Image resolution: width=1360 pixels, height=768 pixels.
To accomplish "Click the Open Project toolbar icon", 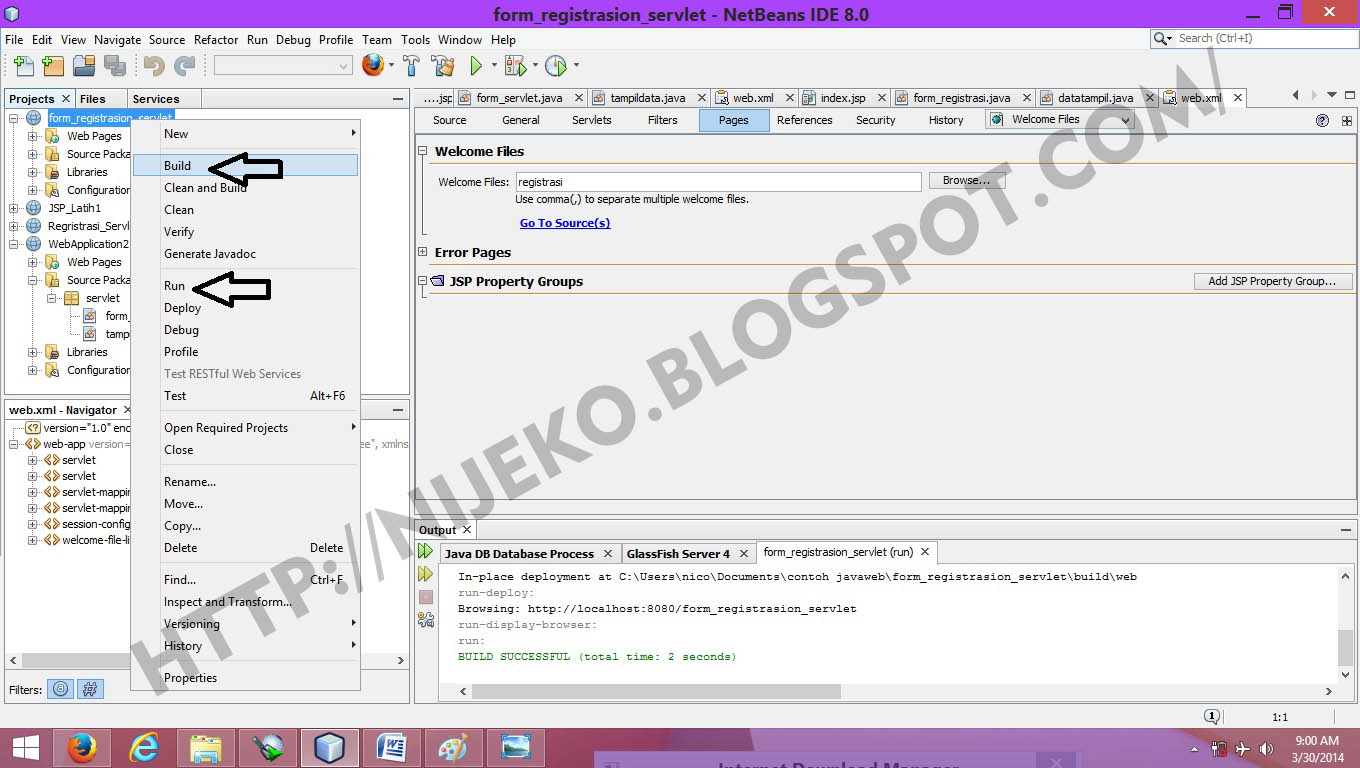I will [84, 65].
